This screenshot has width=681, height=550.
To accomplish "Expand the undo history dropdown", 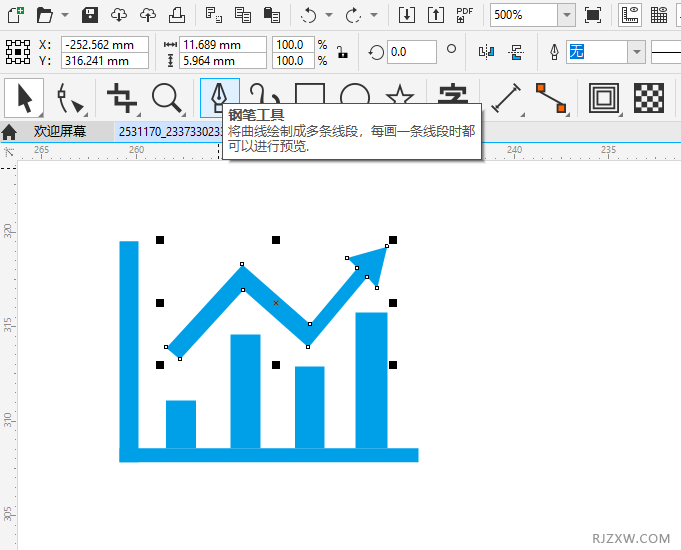I will (x=329, y=15).
